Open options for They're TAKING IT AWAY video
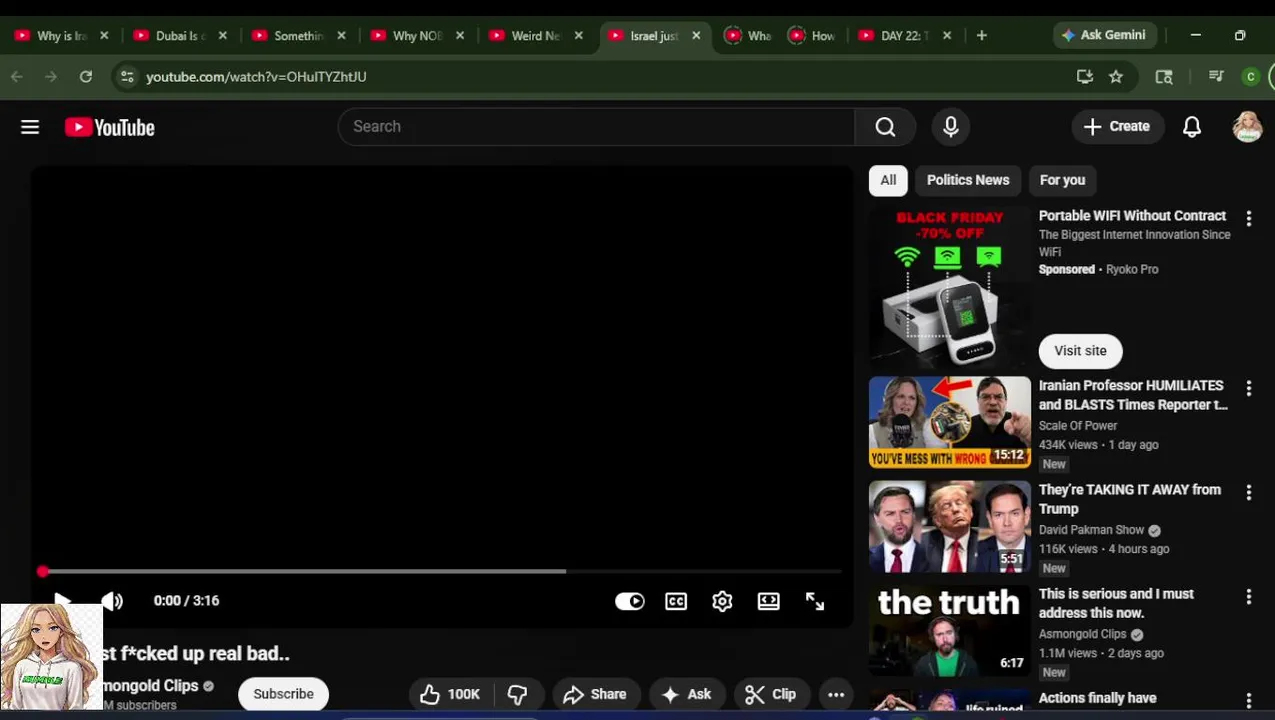 coord(1248,492)
